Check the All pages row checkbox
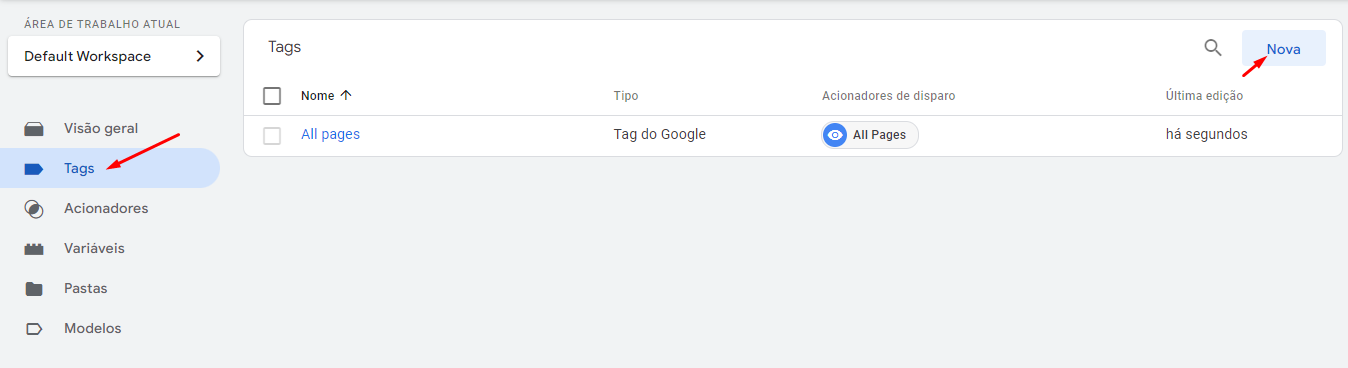Viewport: 1348px width, 368px height. (272, 135)
